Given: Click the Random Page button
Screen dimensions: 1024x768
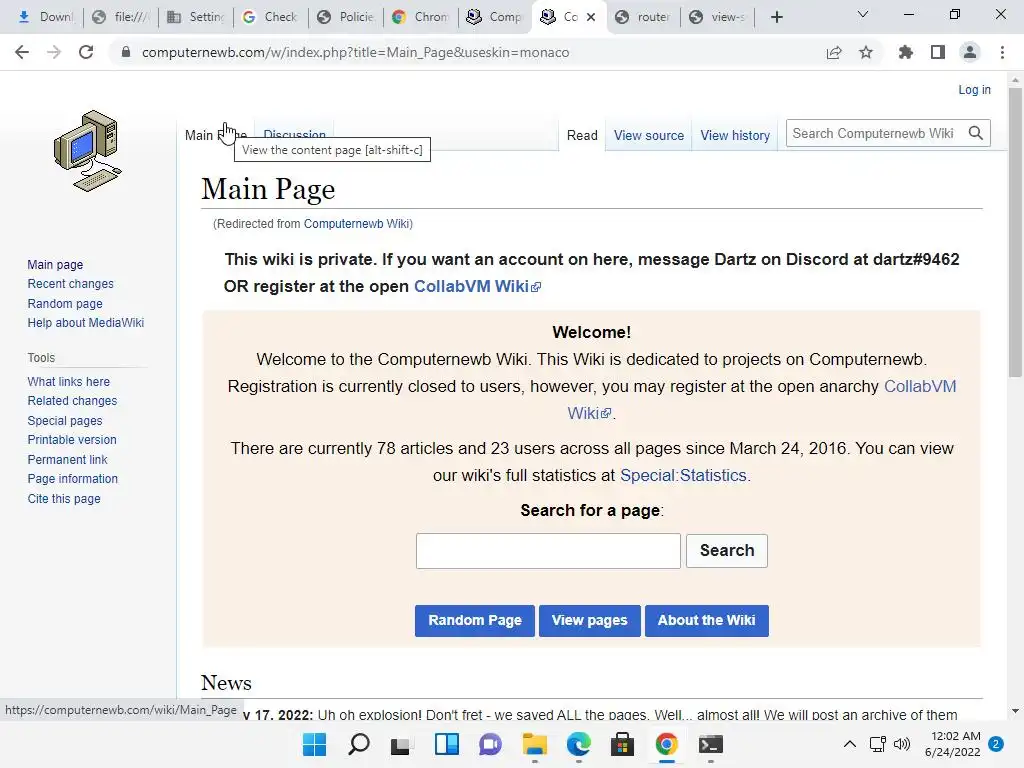Looking at the screenshot, I should point(475,620).
